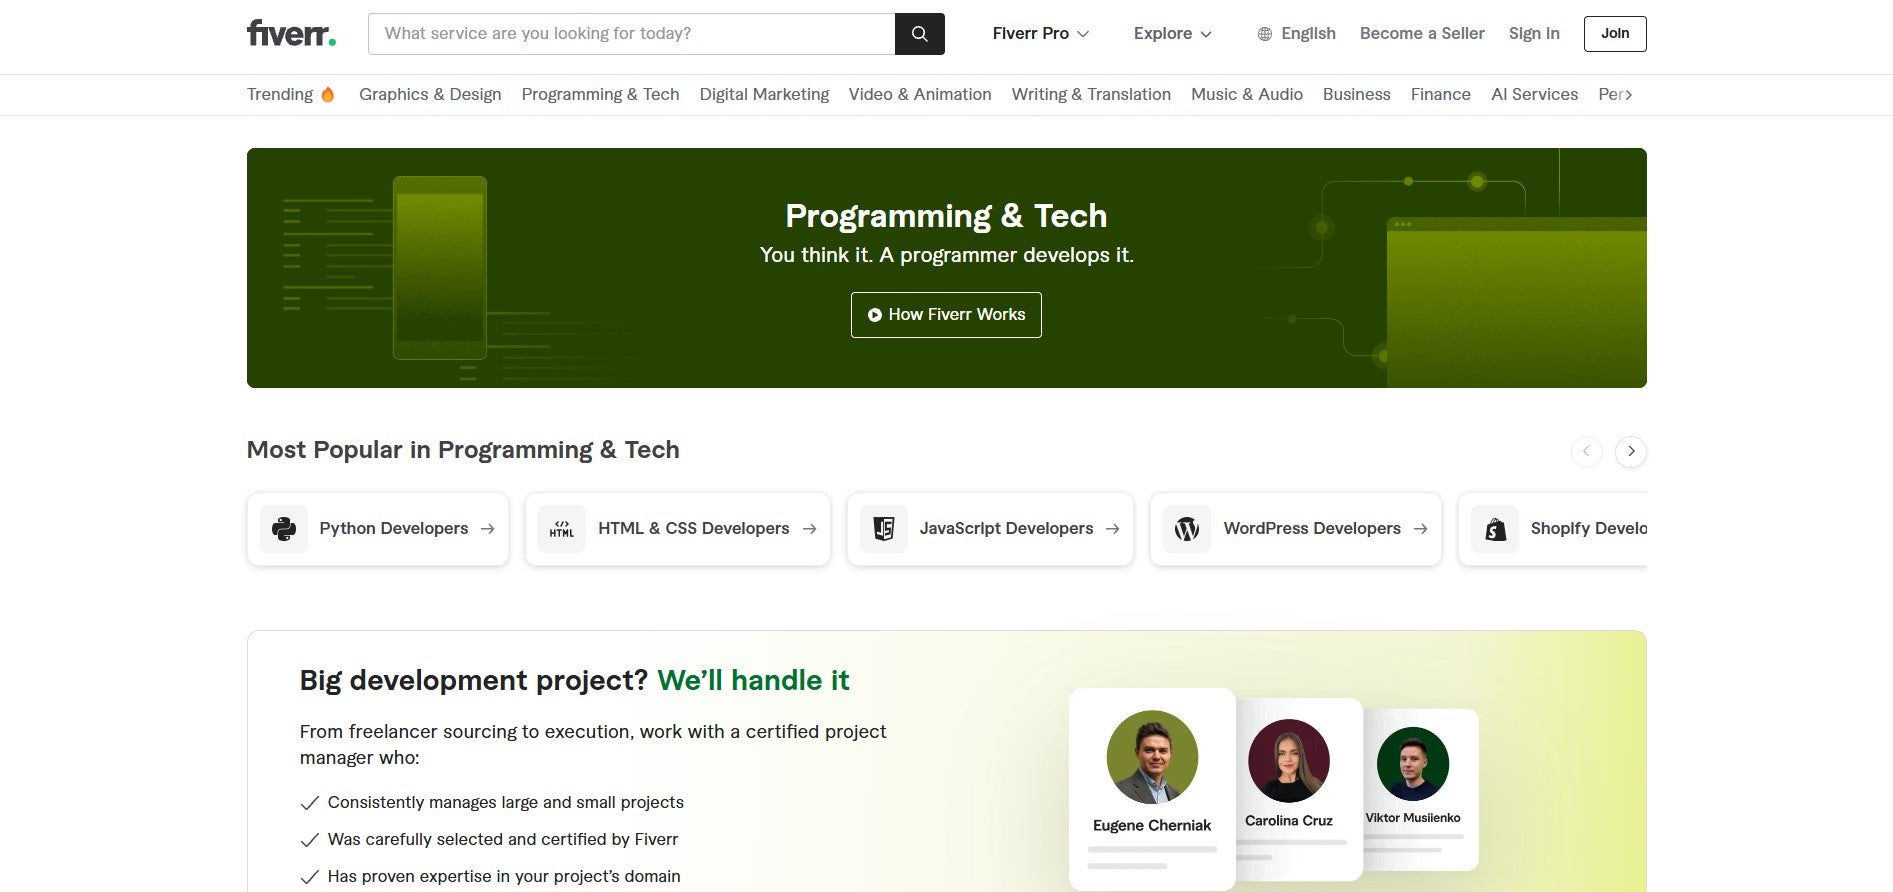The width and height of the screenshot is (1893, 892).
Task: Open the Shopify Developers card
Action: click(1552, 529)
